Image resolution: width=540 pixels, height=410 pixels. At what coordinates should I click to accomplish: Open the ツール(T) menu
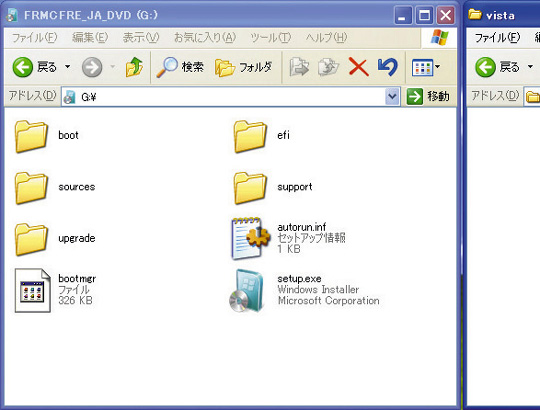coord(270,37)
